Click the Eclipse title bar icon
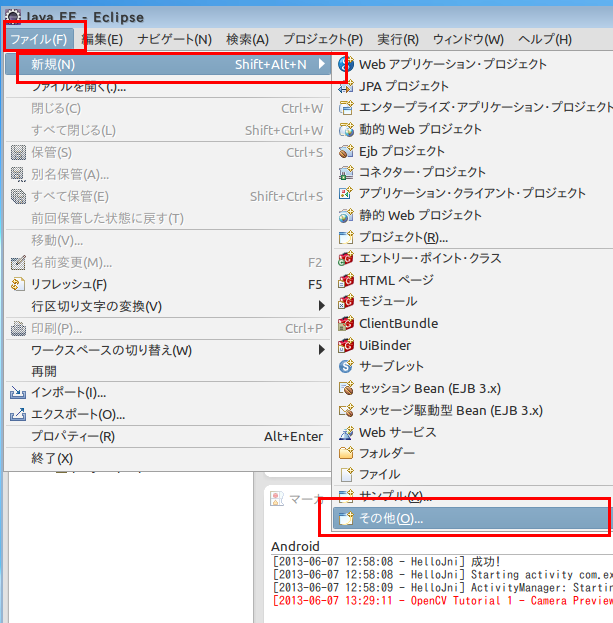Image resolution: width=613 pixels, height=623 pixels. point(13,17)
